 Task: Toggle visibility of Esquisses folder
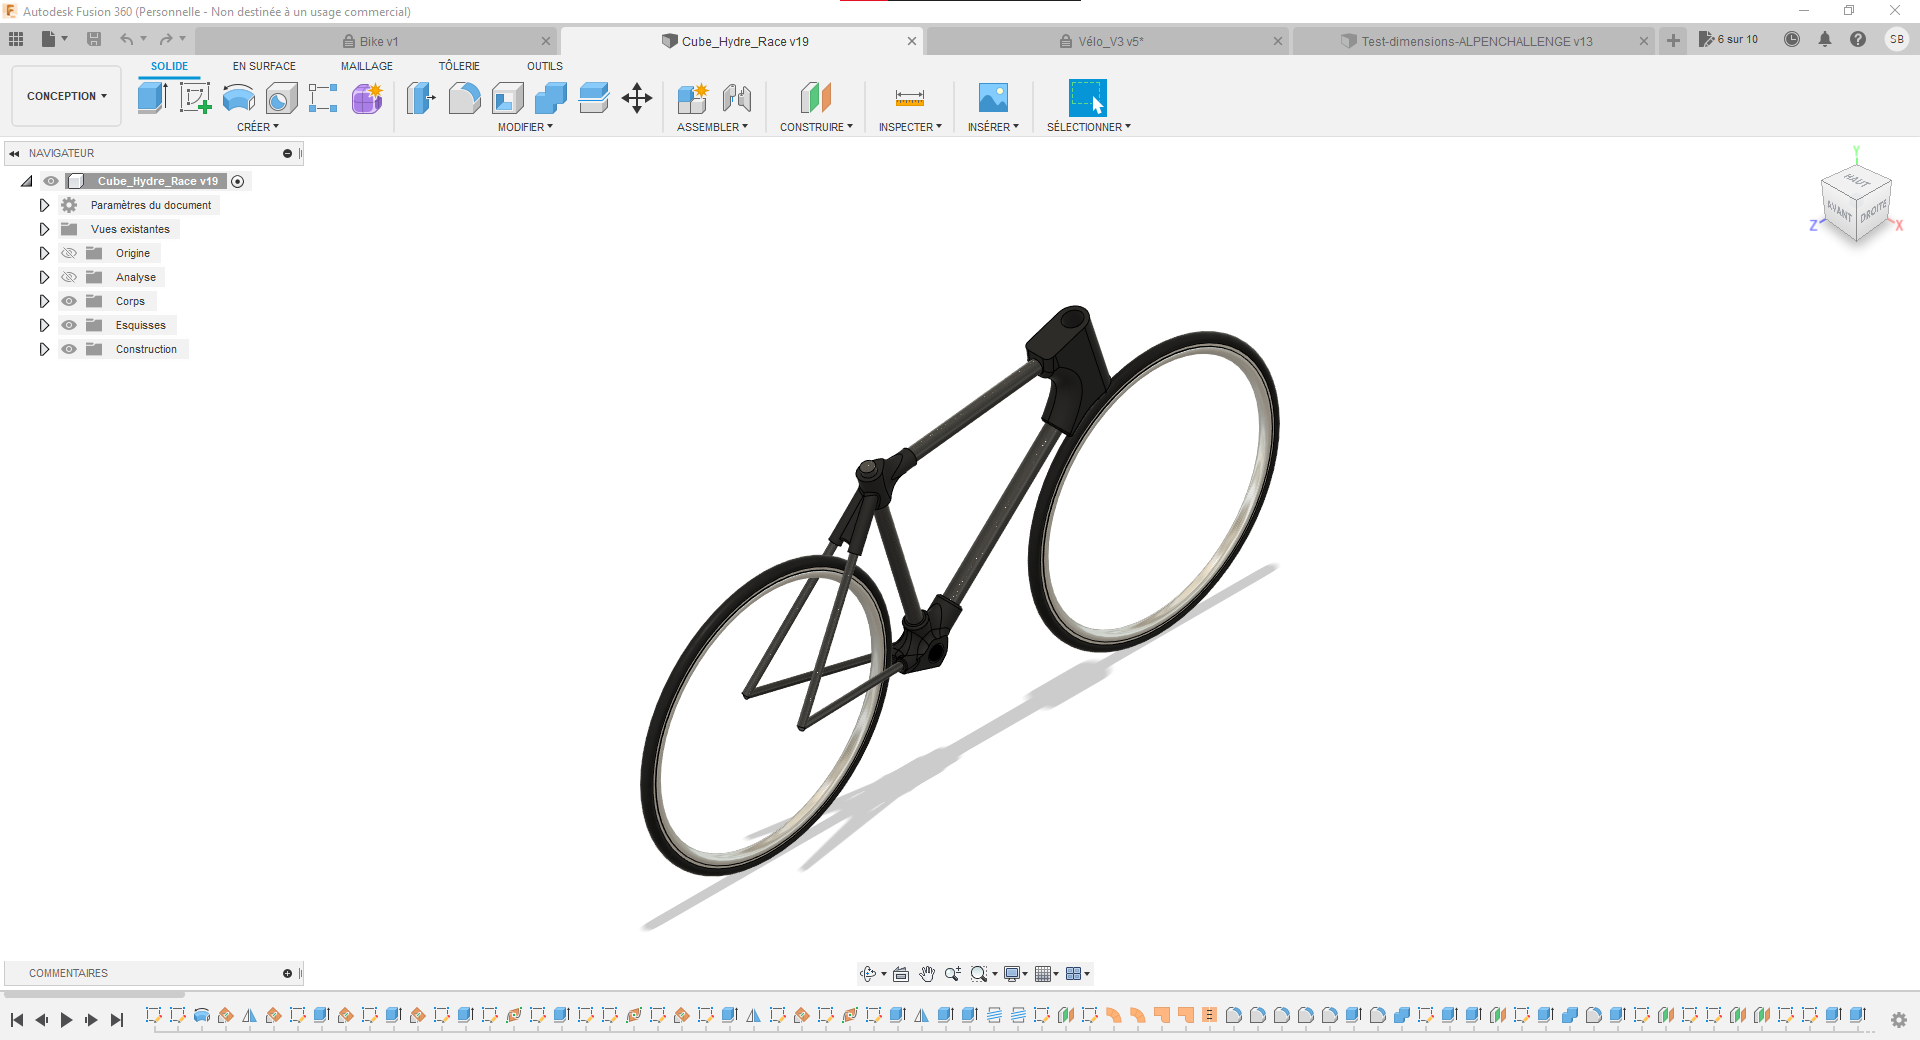coord(69,325)
